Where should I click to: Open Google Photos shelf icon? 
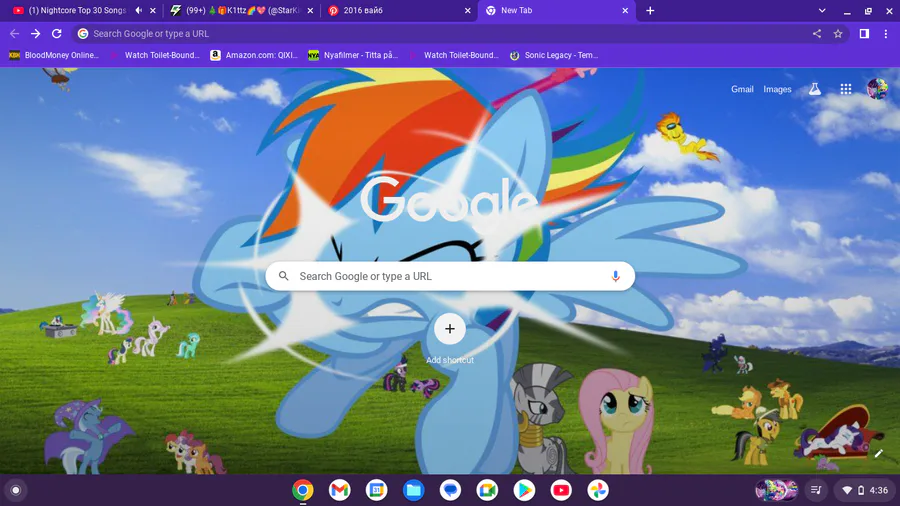[x=598, y=490]
